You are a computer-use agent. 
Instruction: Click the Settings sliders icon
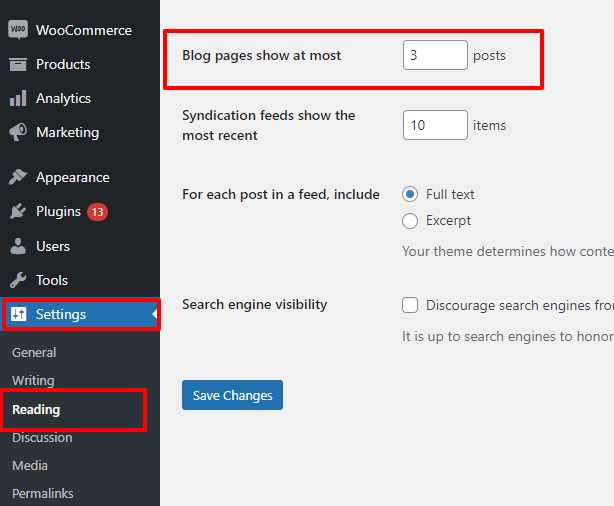19,314
